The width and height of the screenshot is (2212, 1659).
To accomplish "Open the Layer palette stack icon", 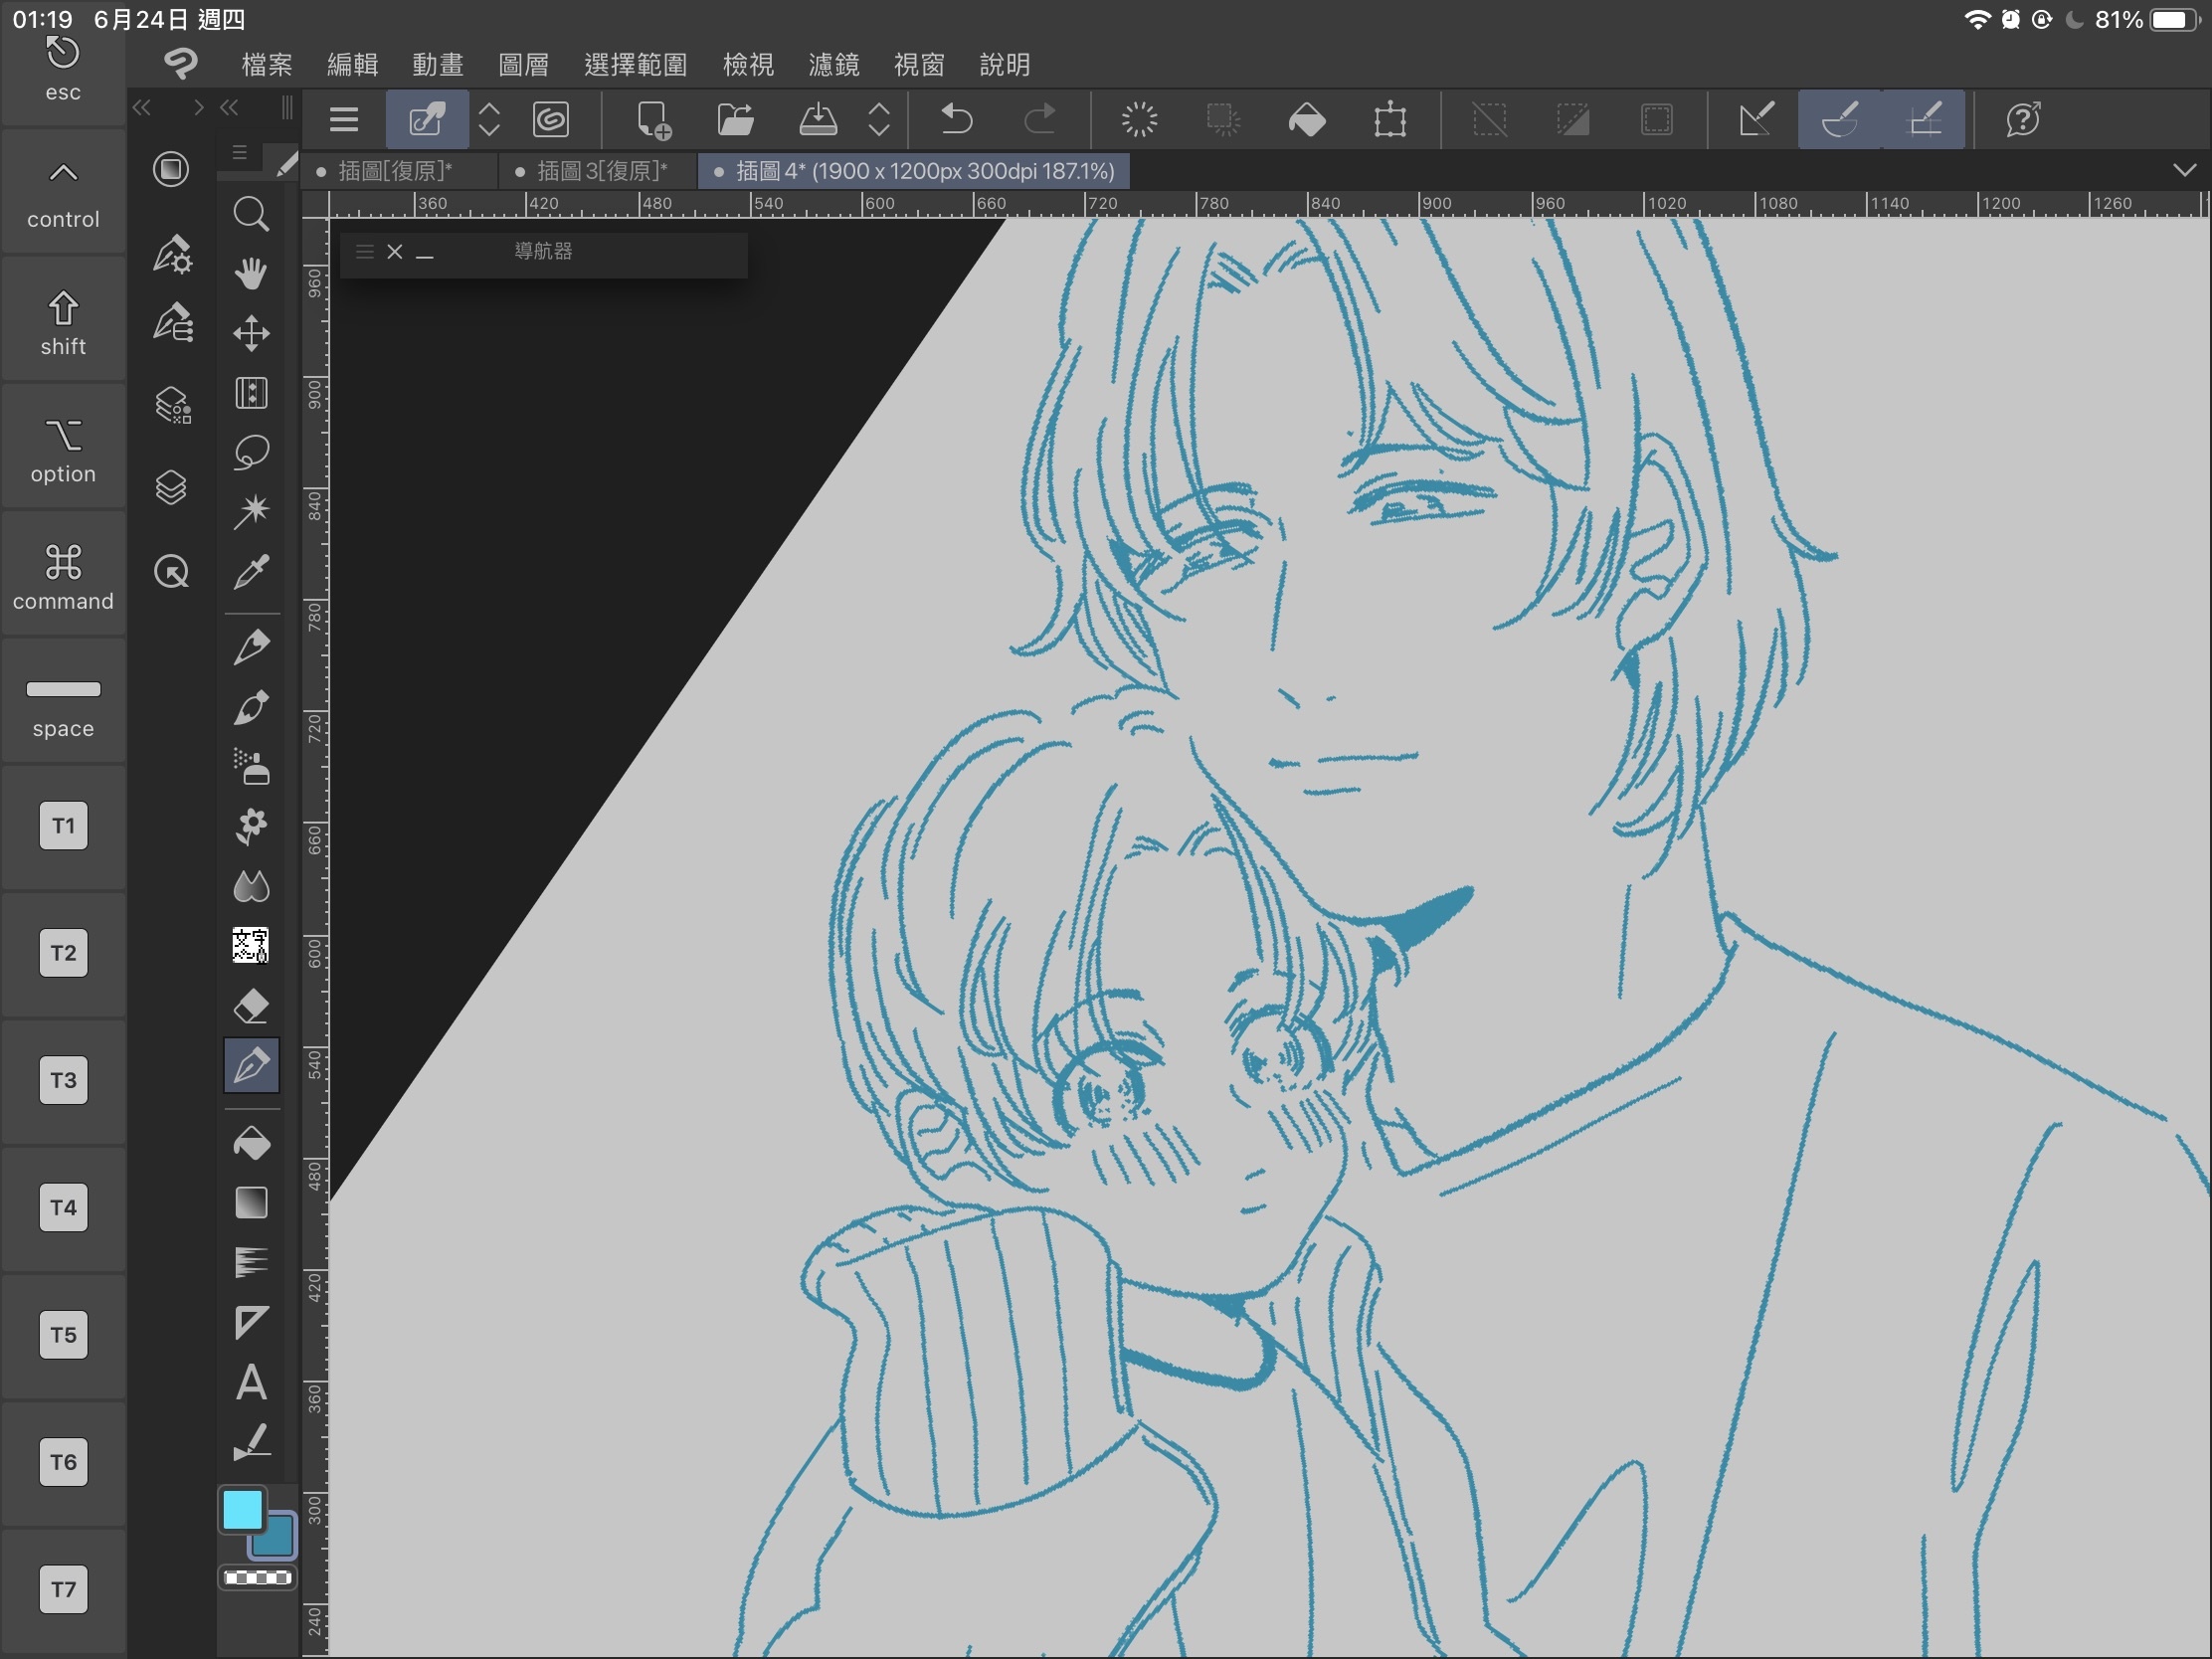I will click(171, 487).
